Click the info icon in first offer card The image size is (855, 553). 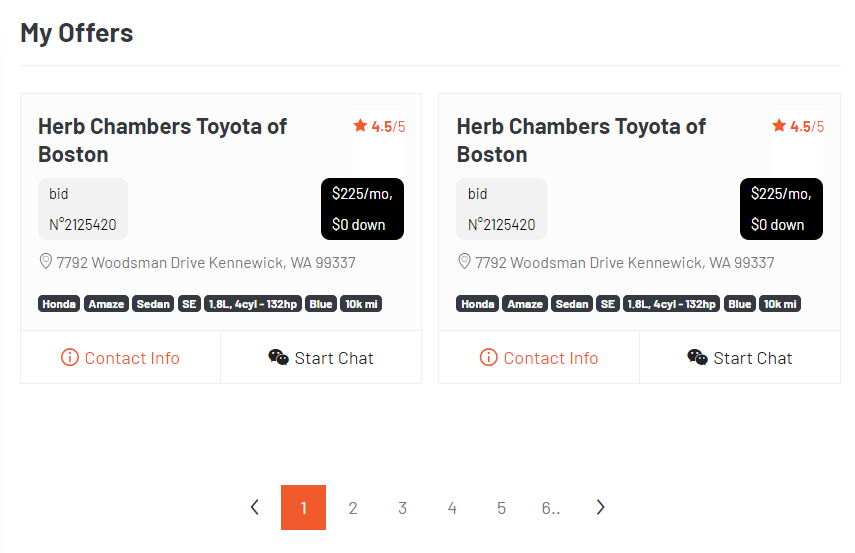click(x=70, y=358)
